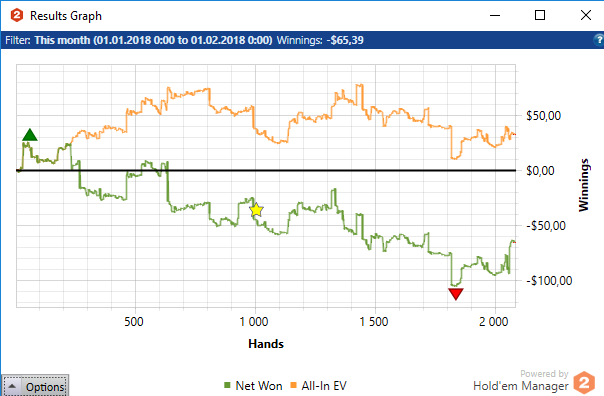
Task: Click the Hold'em Manager 2 title bar icon
Action: click(17, 15)
